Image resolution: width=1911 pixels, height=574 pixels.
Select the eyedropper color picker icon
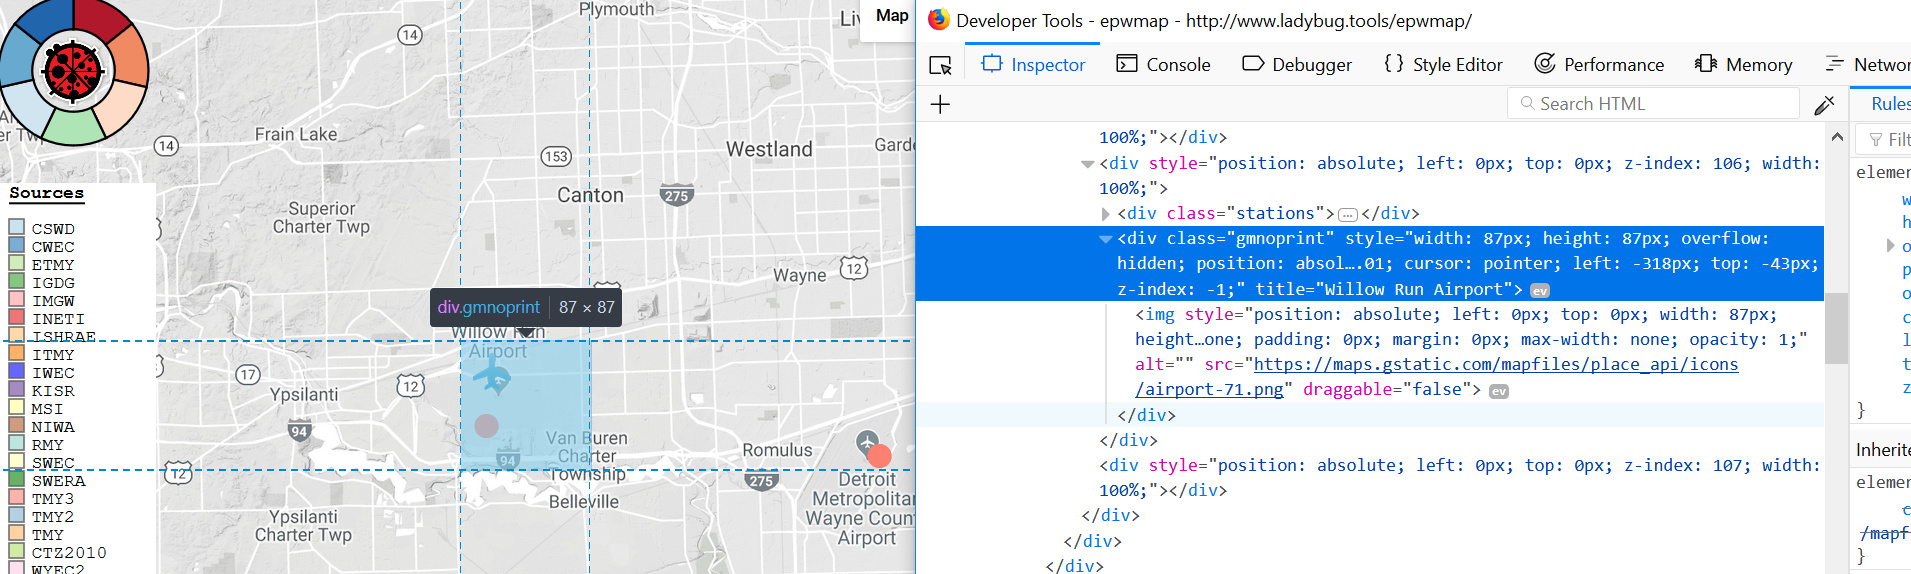click(x=1824, y=104)
